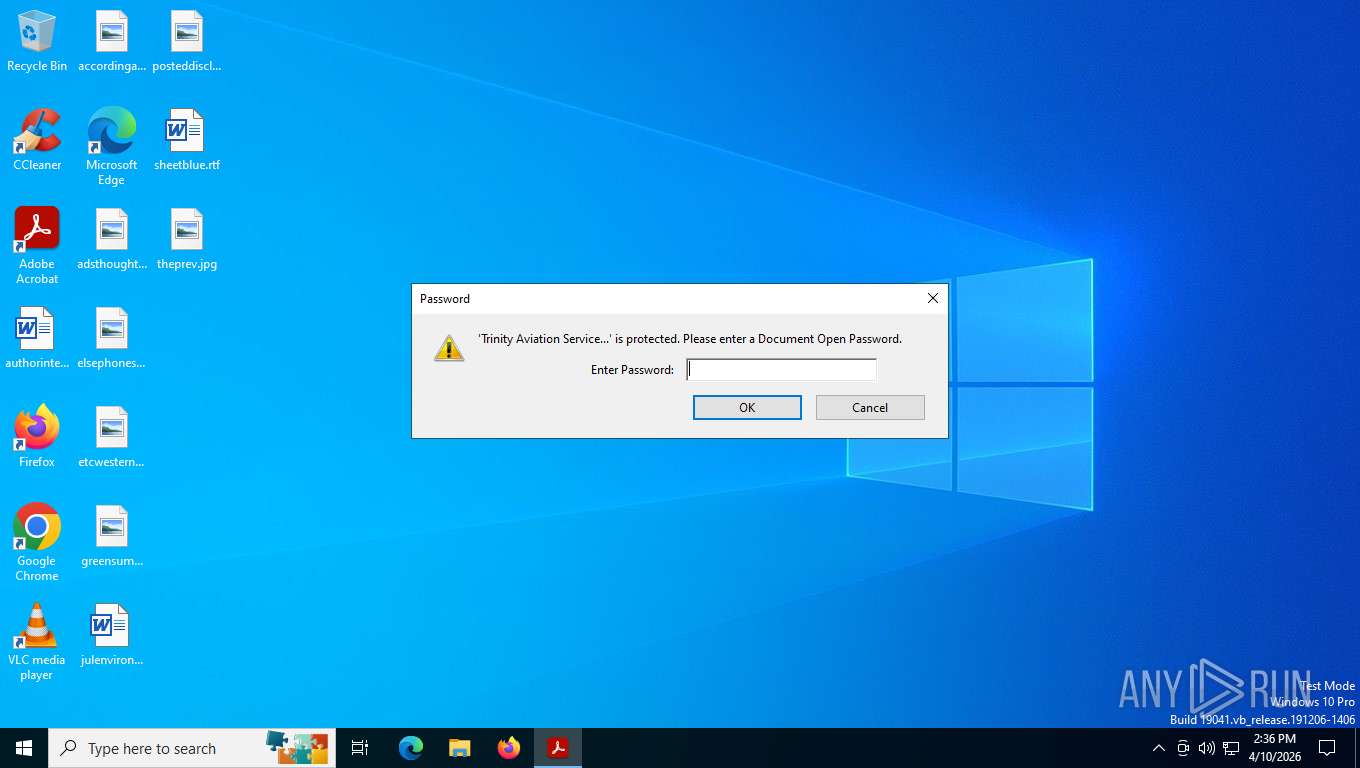Image resolution: width=1360 pixels, height=768 pixels.
Task: Open the notification center
Action: [1327, 748]
